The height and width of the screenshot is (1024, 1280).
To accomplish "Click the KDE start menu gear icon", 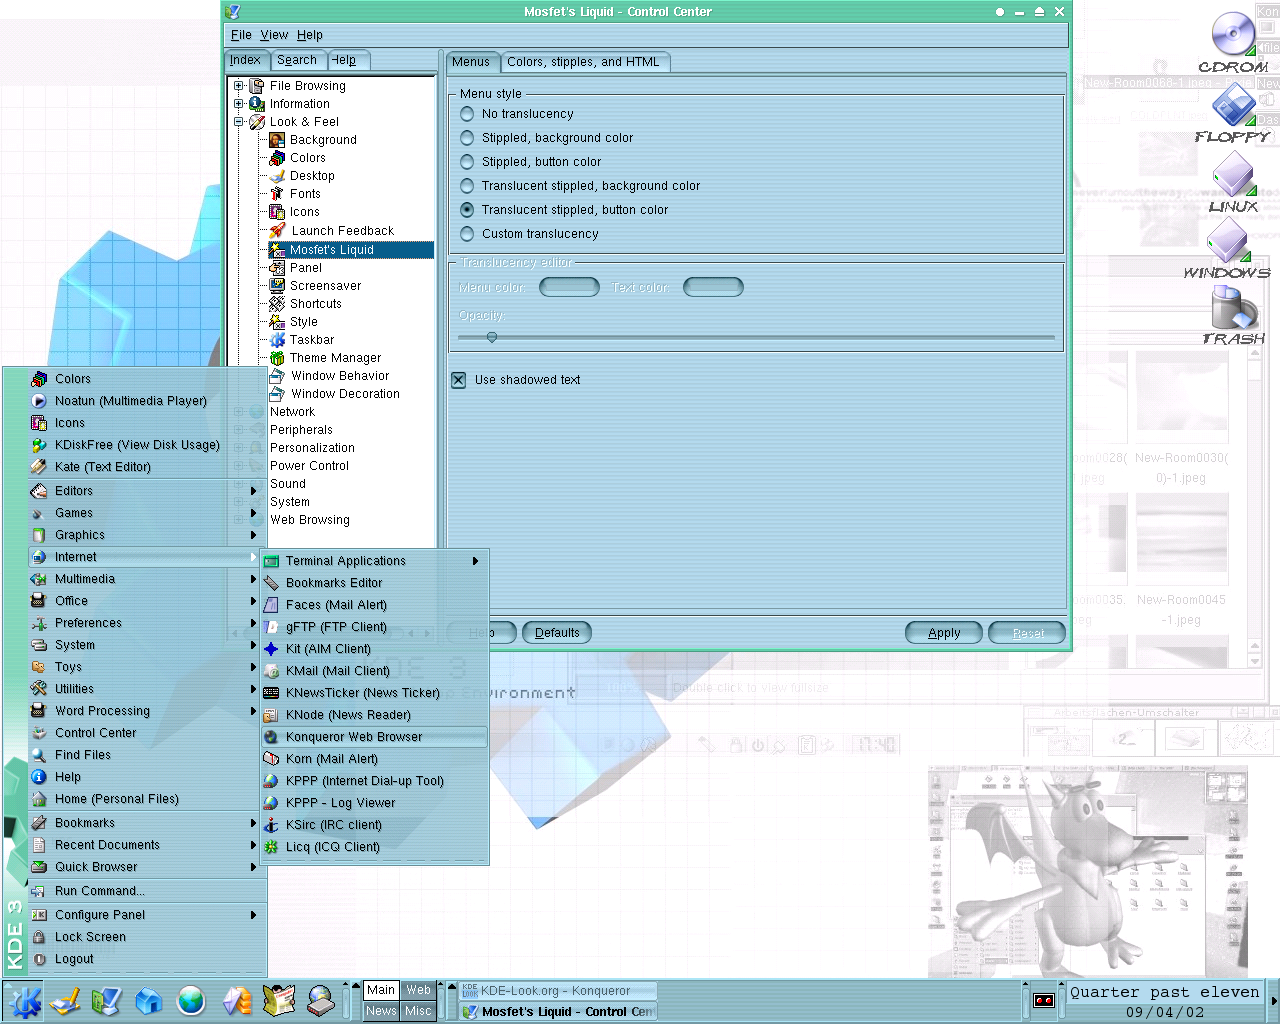I will tap(24, 1000).
